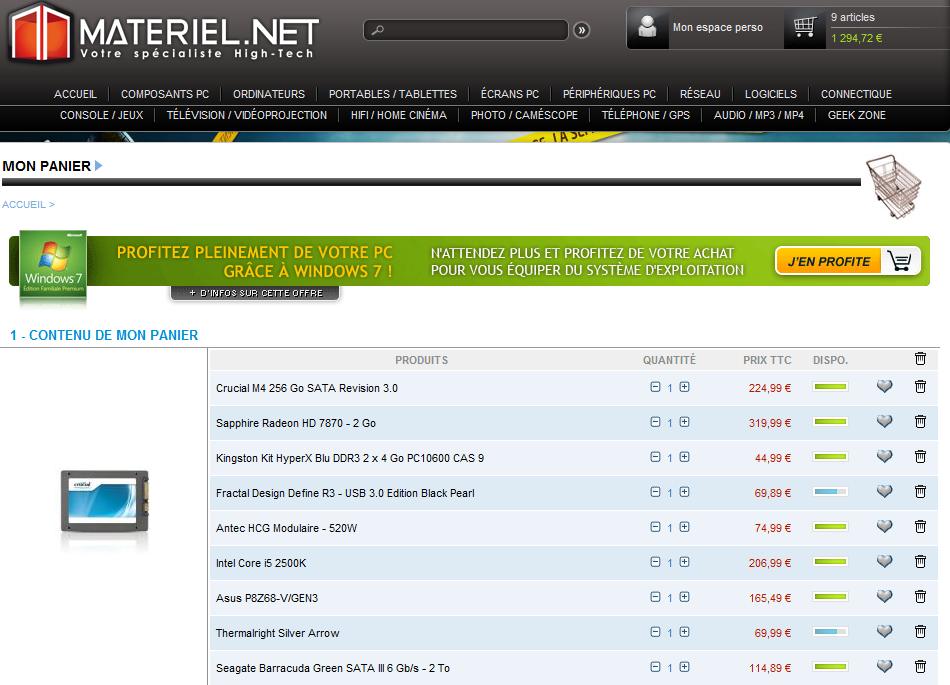Screen dimensions: 950x685
Task: Open user profile icon beside Mon espace perso
Action: 648,28
